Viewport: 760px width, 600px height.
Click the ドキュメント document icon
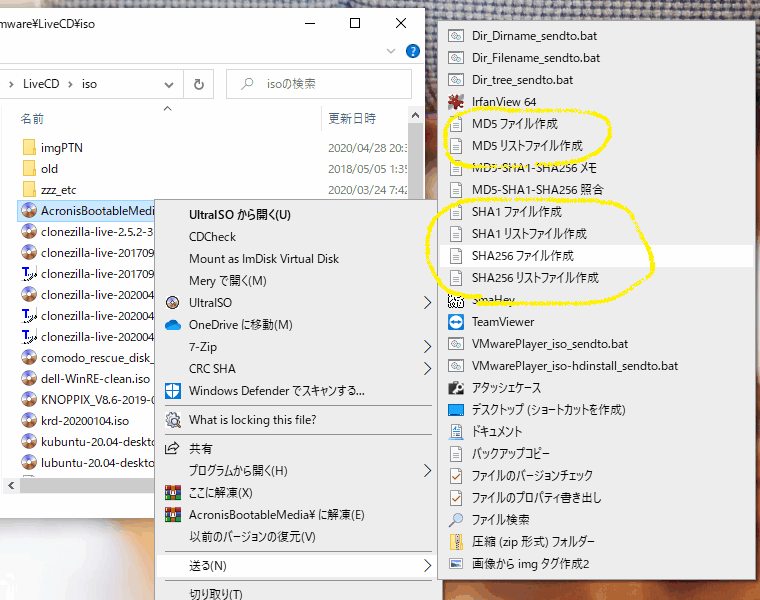(x=456, y=431)
